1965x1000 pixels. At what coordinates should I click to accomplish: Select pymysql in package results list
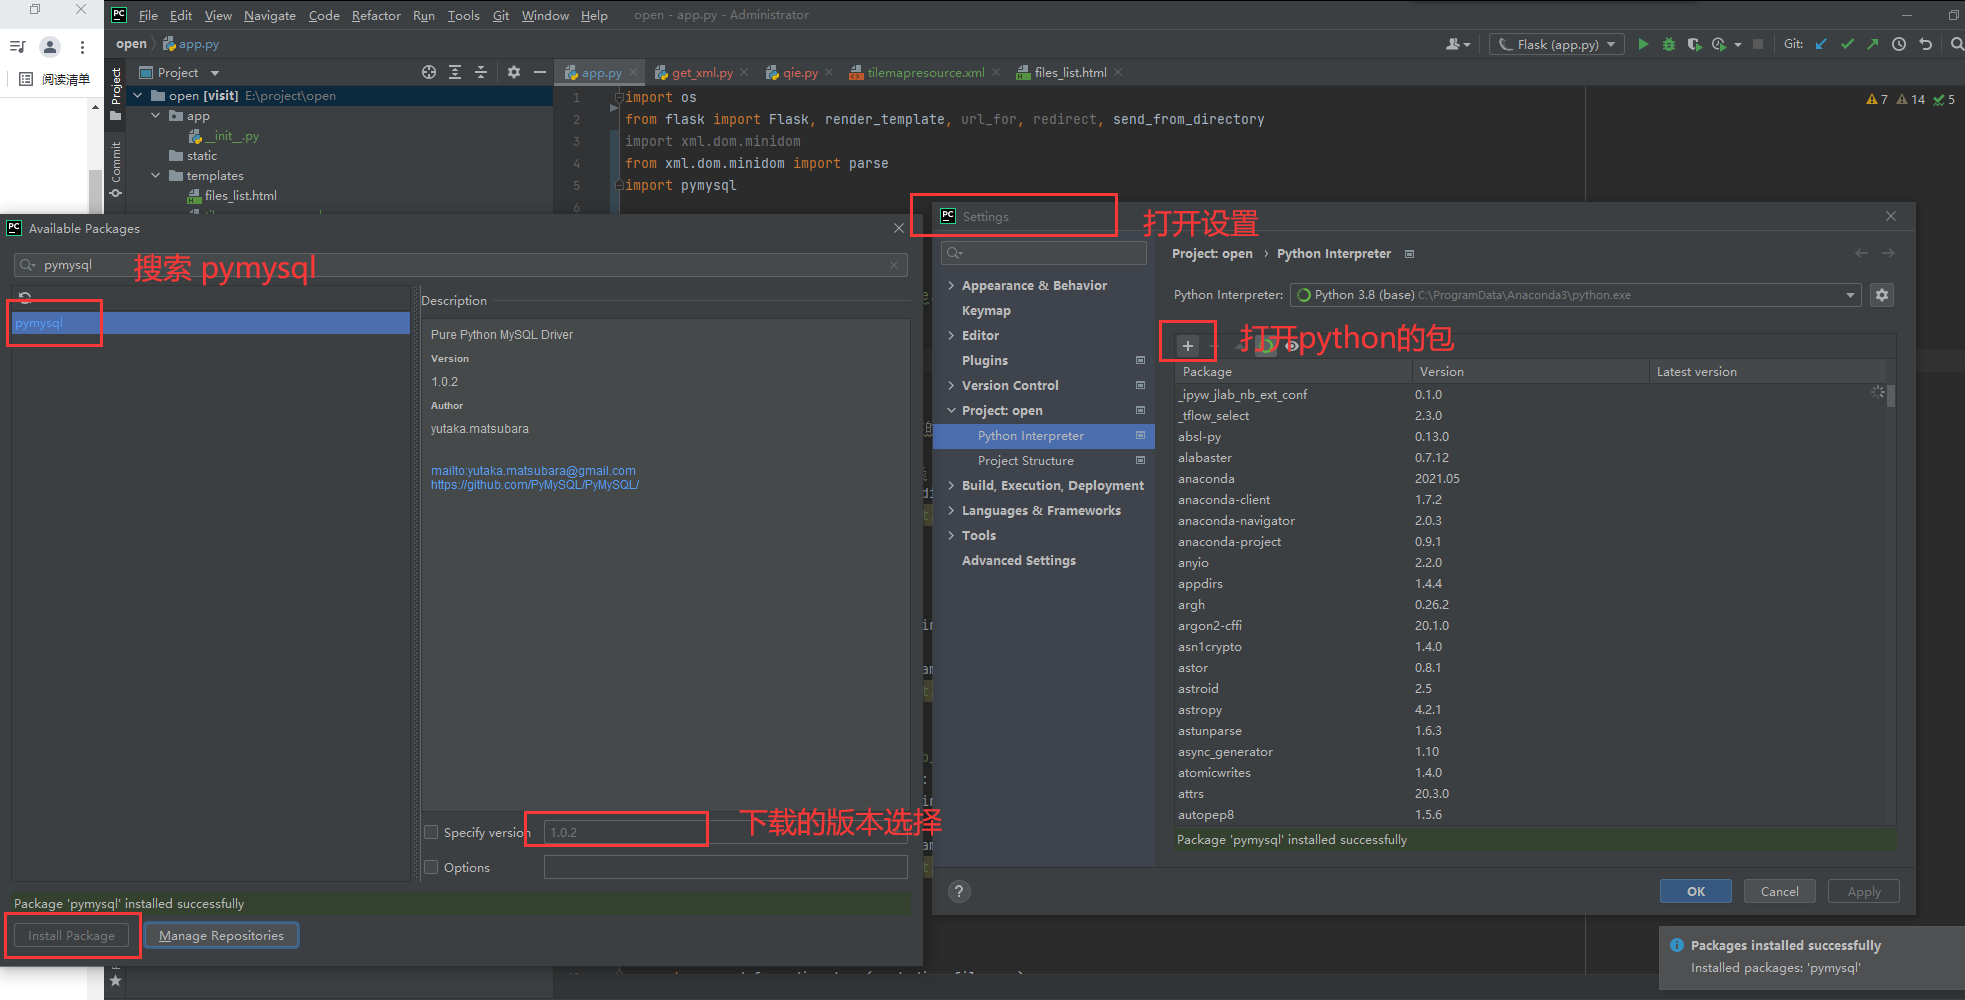click(210, 323)
